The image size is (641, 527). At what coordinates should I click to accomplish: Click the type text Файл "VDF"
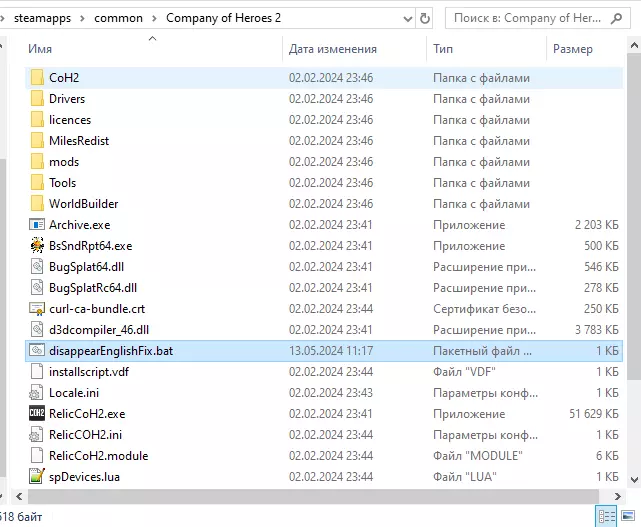point(464,372)
